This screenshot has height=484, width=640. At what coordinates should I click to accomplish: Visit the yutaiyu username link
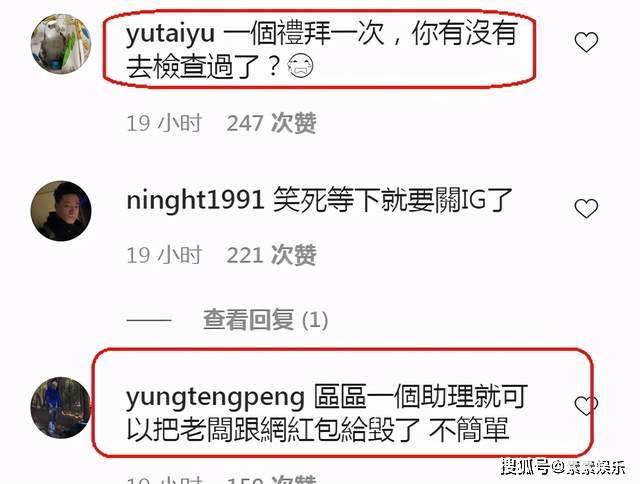(170, 34)
